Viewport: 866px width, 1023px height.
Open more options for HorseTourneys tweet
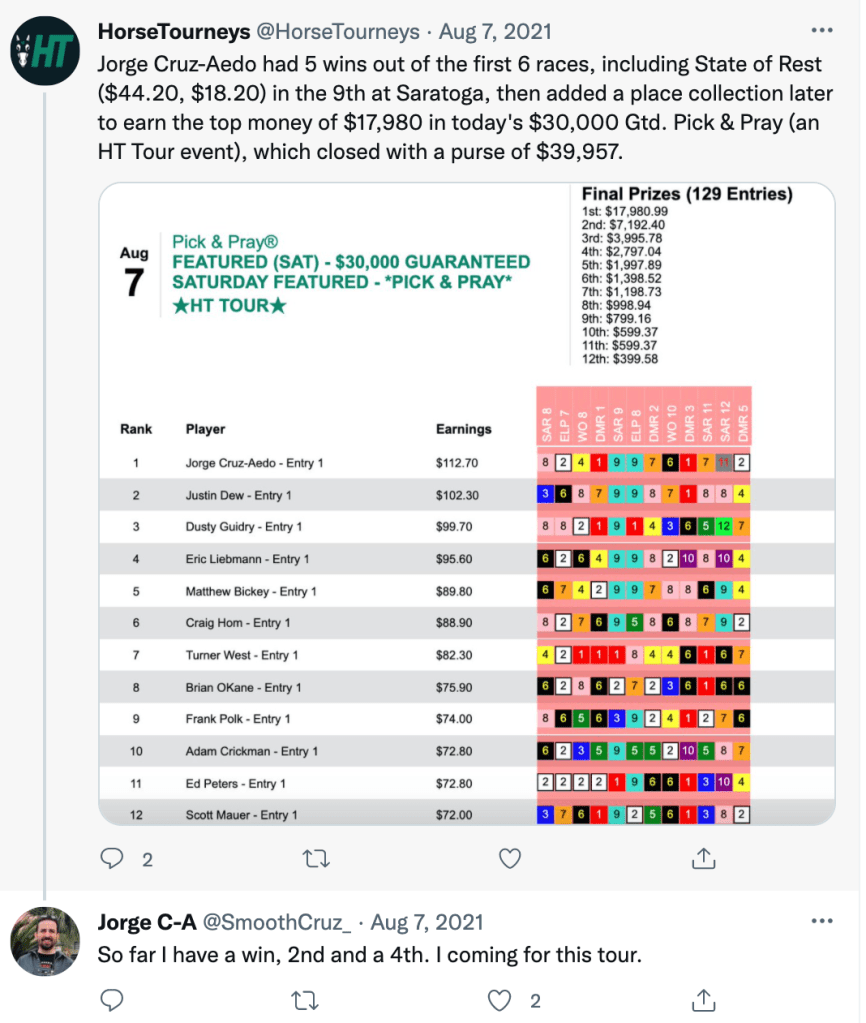point(821,30)
